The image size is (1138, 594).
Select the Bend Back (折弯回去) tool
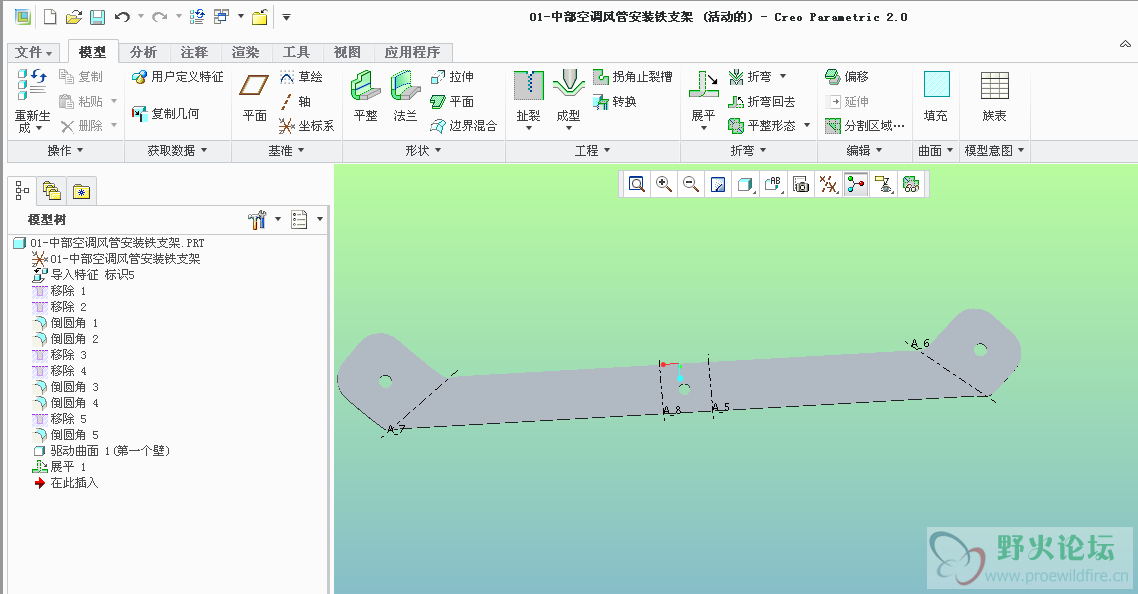761,102
